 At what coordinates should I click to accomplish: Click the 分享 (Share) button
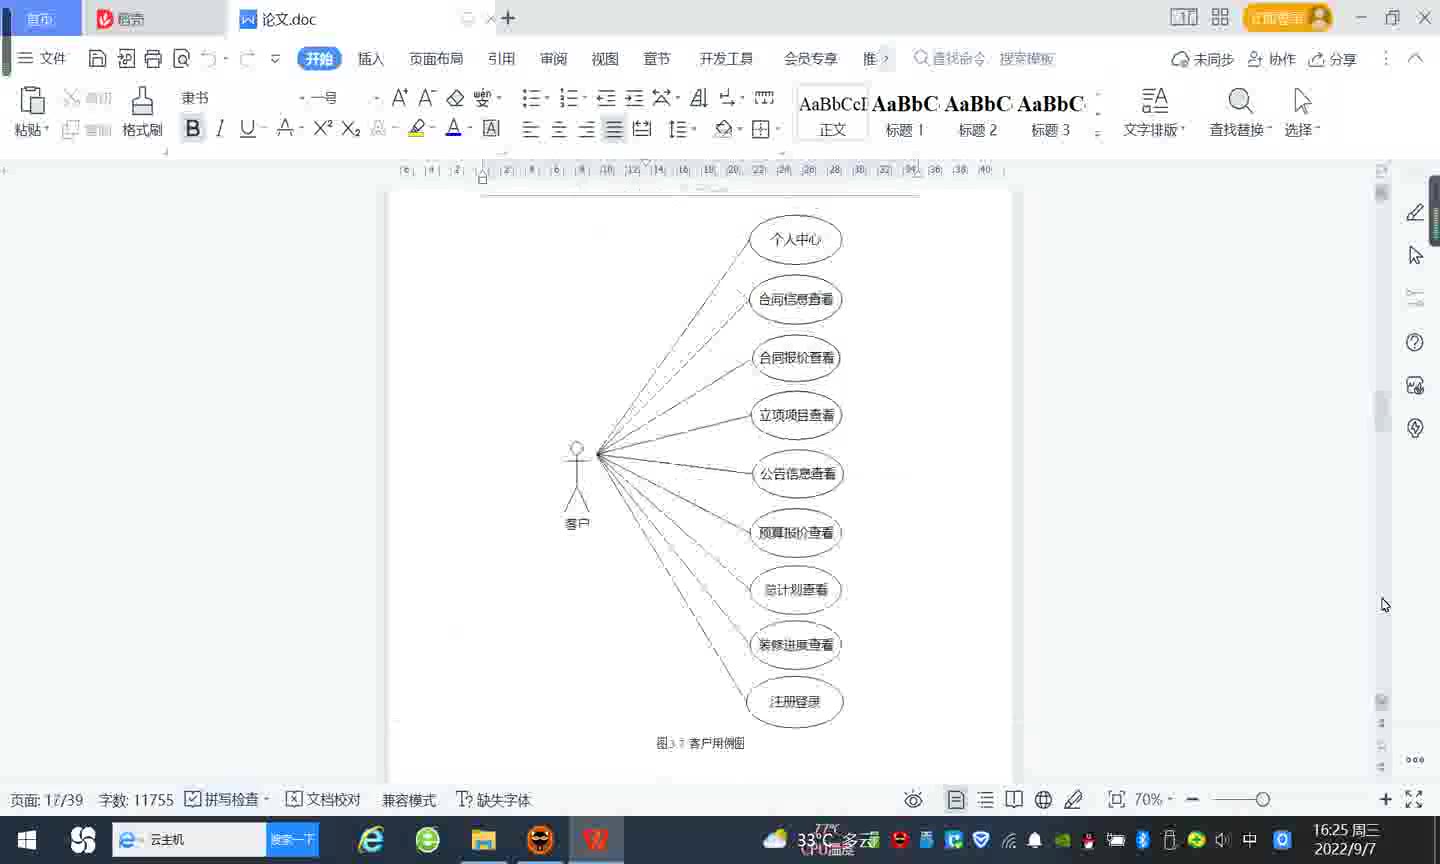(x=1333, y=59)
